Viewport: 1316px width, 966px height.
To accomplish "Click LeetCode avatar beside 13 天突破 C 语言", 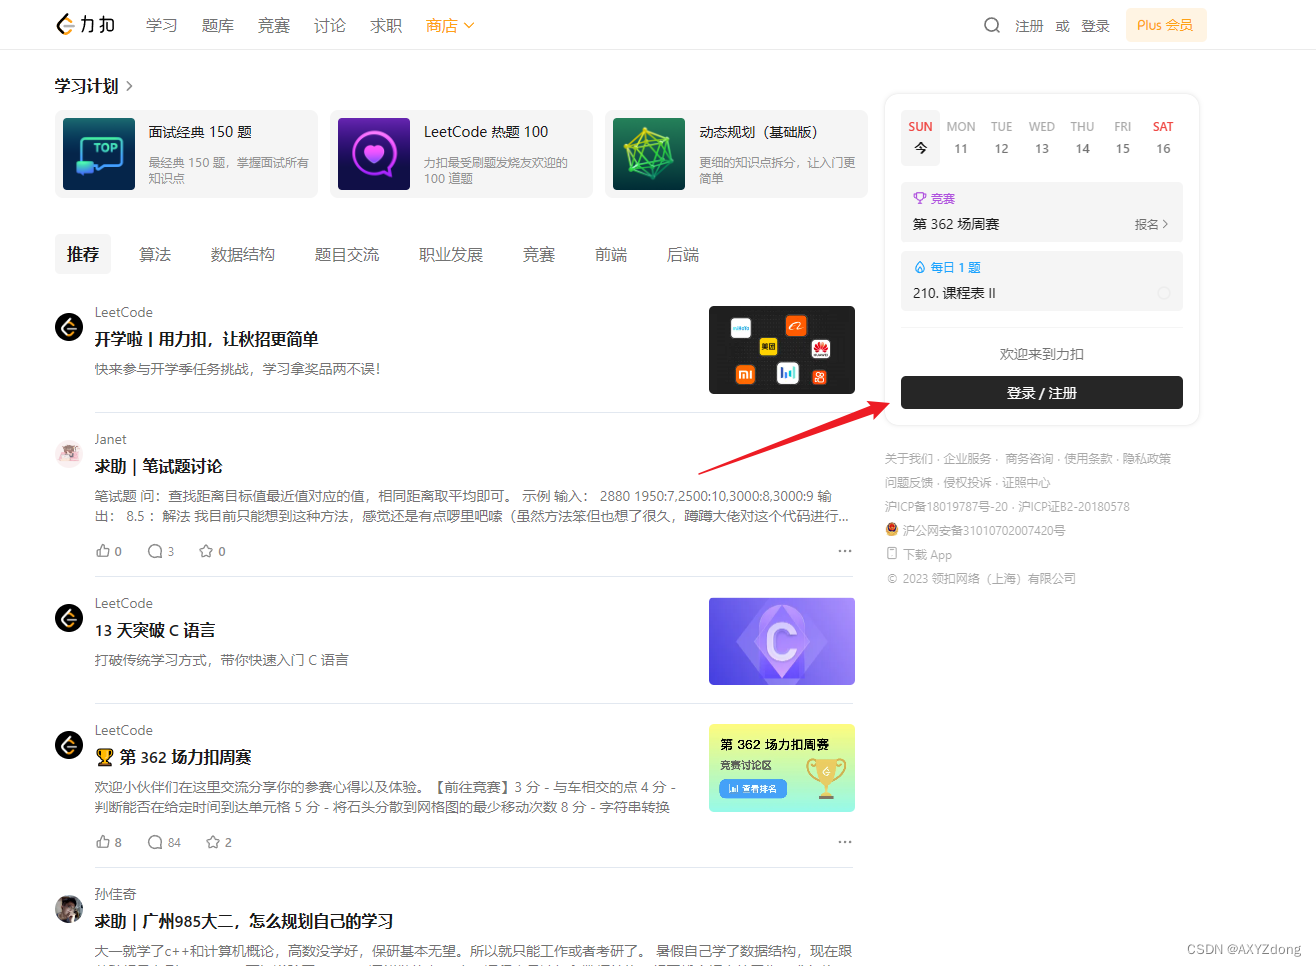I will [x=69, y=618].
